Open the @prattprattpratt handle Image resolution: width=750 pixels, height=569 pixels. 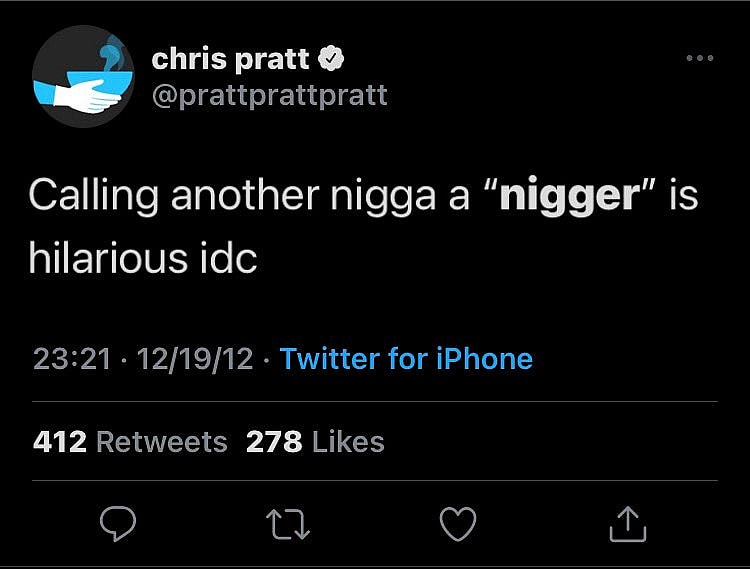269,95
